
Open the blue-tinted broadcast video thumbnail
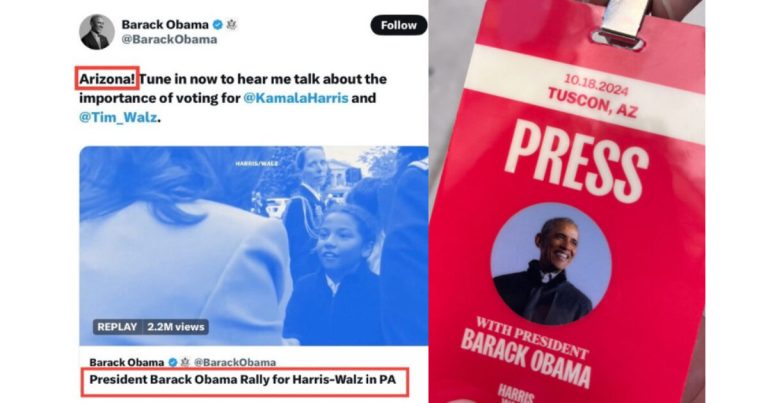(254, 246)
